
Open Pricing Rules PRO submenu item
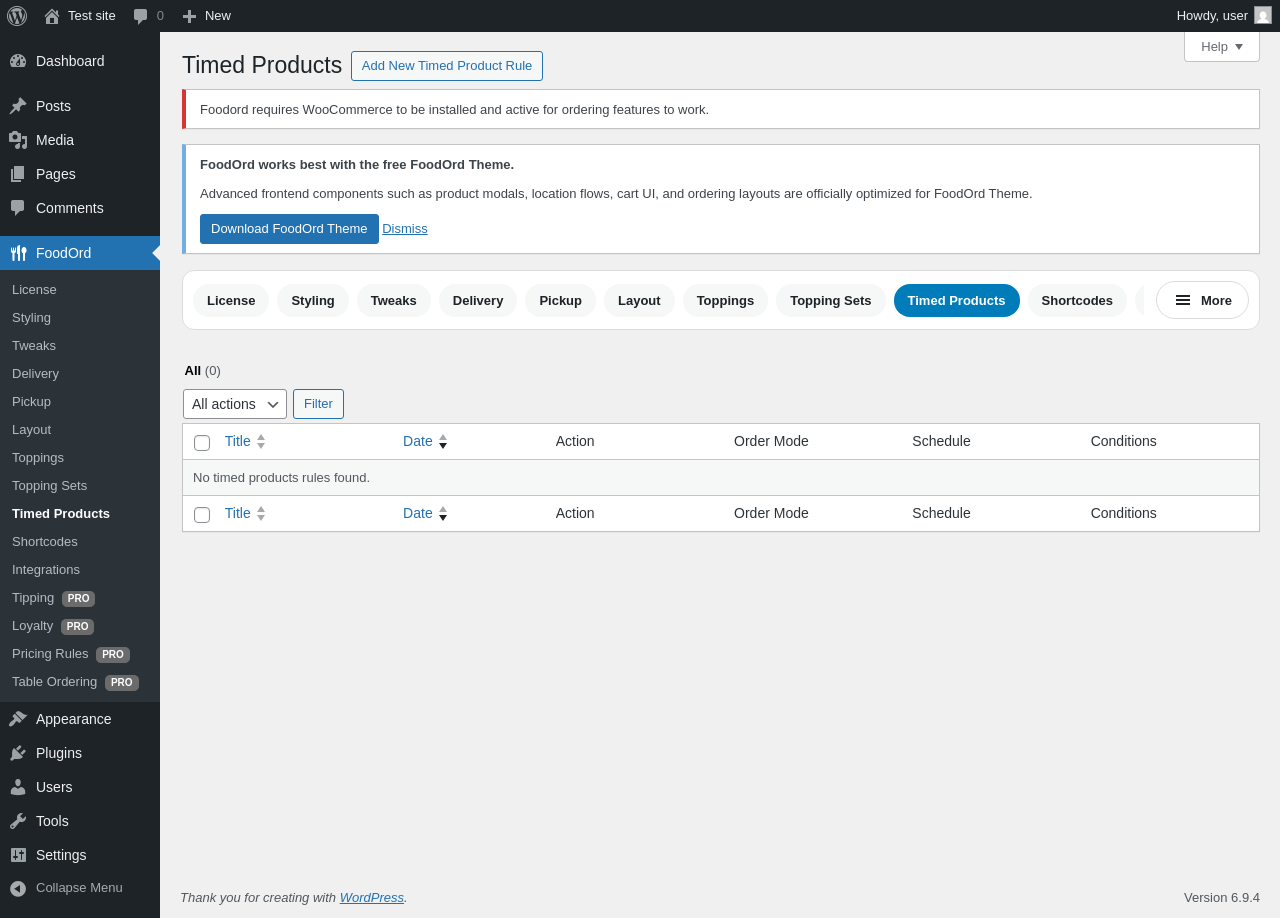pyautogui.click(x=71, y=654)
